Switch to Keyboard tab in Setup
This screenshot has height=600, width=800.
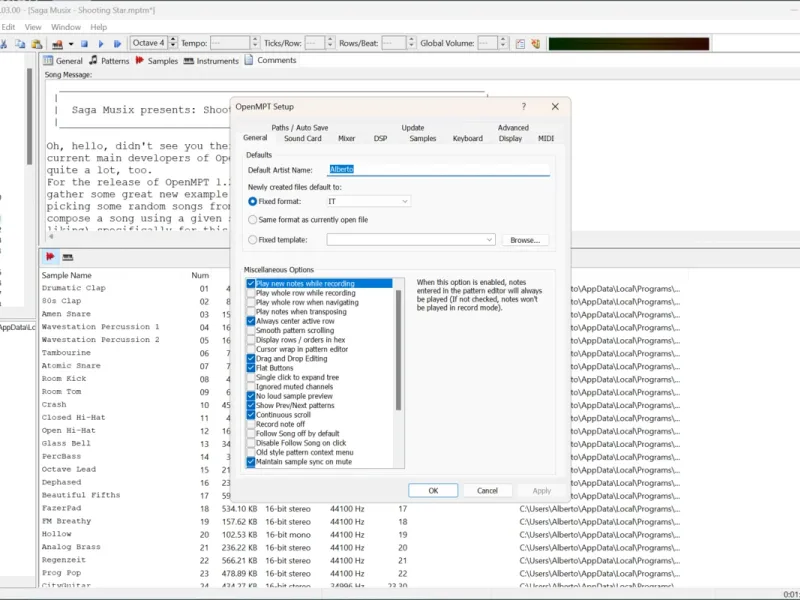pyautogui.click(x=467, y=138)
